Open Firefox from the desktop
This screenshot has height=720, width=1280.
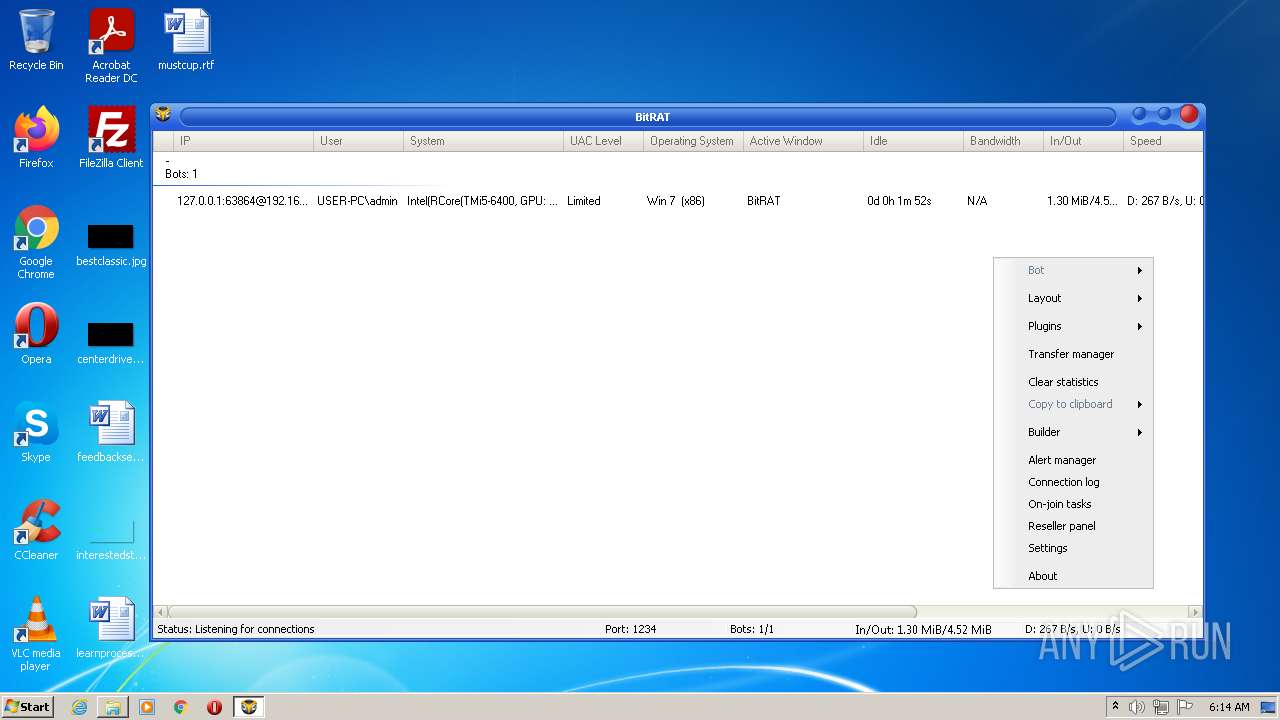[x=36, y=138]
